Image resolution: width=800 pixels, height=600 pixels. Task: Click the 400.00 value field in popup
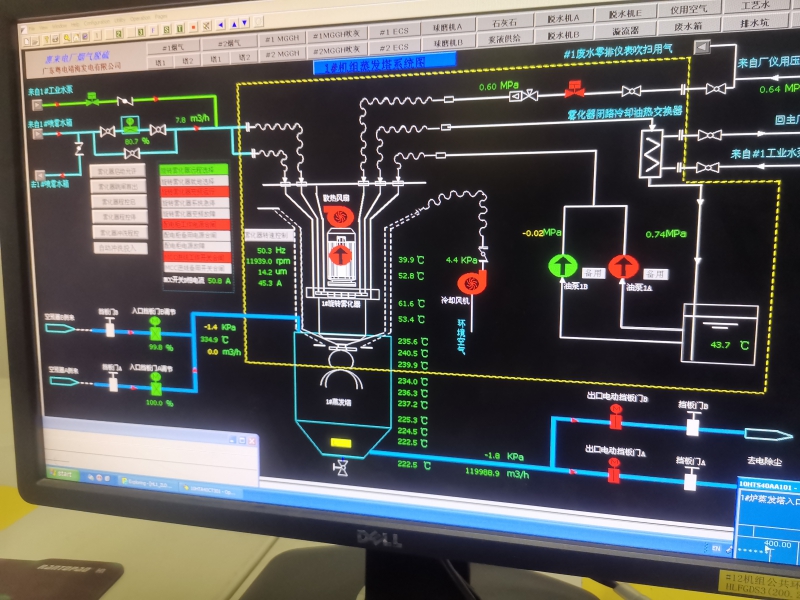775,542
